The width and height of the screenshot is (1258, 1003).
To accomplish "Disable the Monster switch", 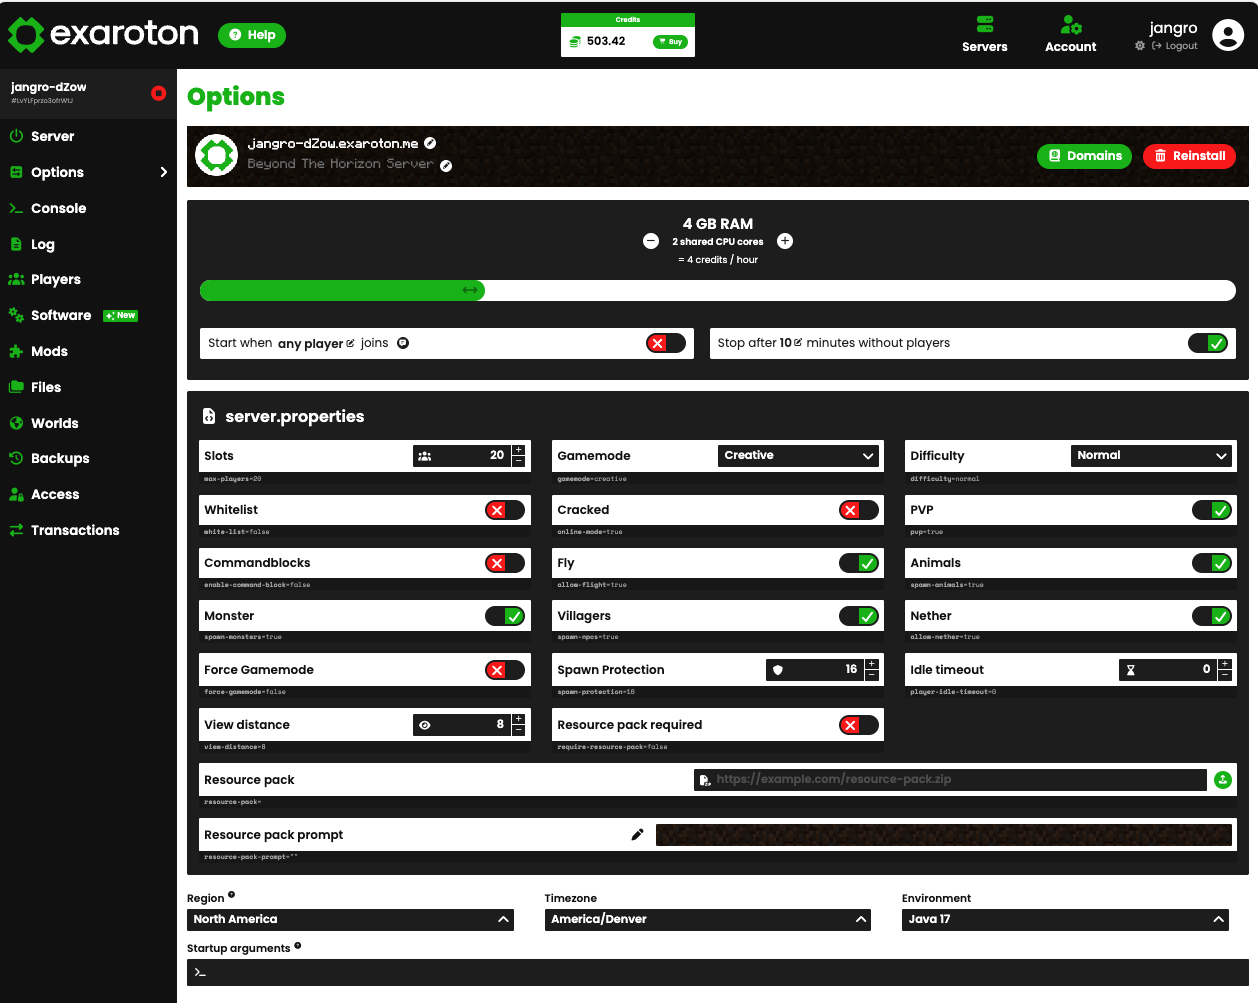I will coord(505,616).
